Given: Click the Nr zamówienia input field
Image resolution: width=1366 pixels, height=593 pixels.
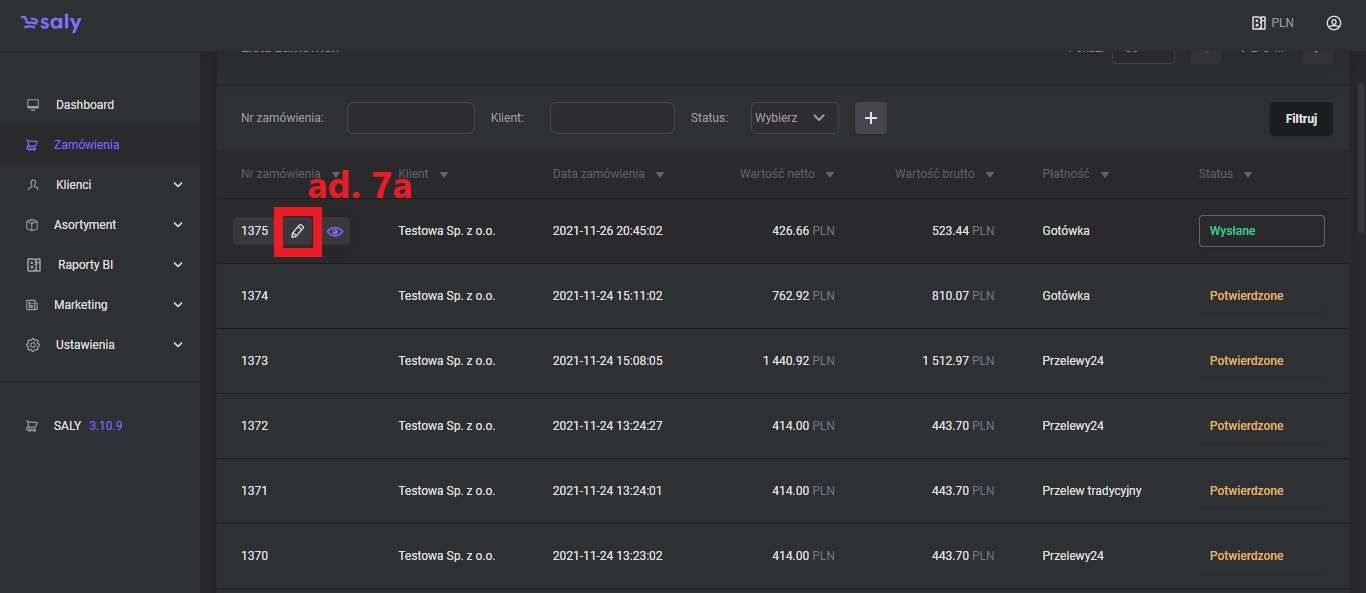Looking at the screenshot, I should click(x=410, y=118).
